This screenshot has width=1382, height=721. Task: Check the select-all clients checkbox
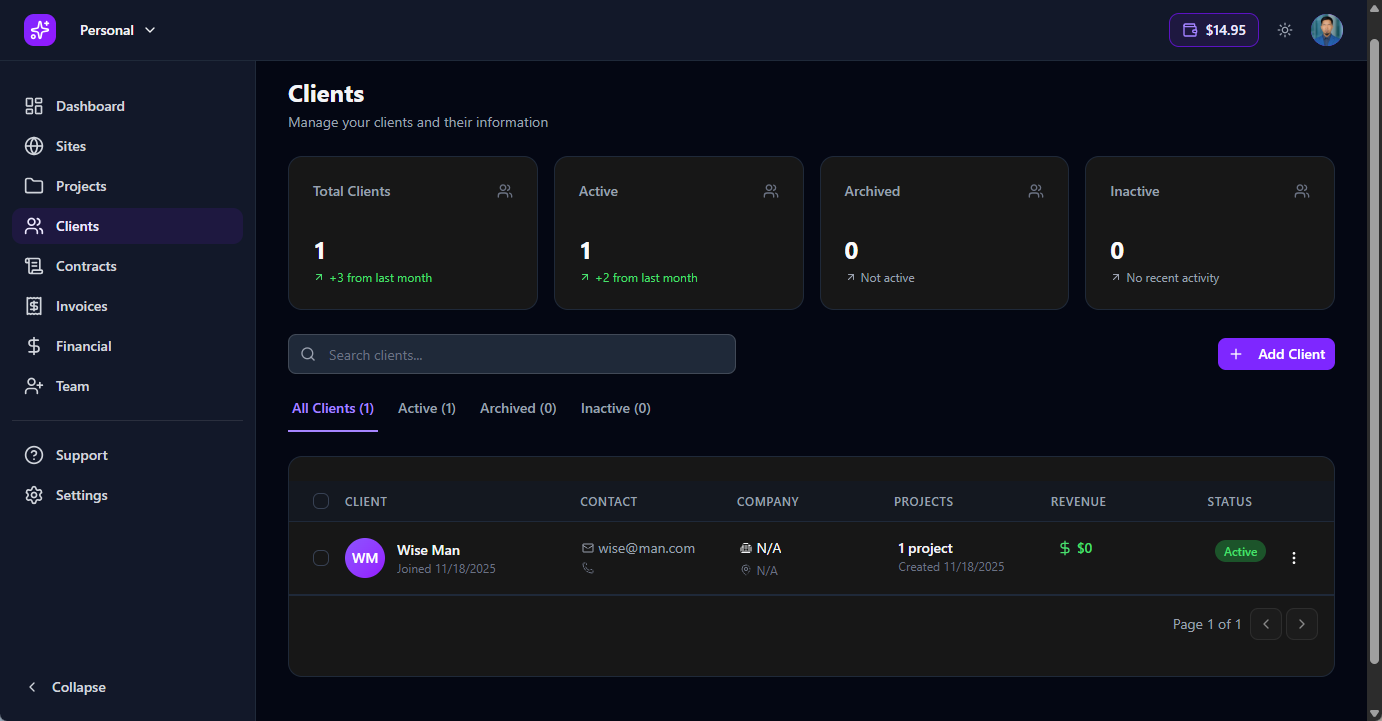coord(321,501)
